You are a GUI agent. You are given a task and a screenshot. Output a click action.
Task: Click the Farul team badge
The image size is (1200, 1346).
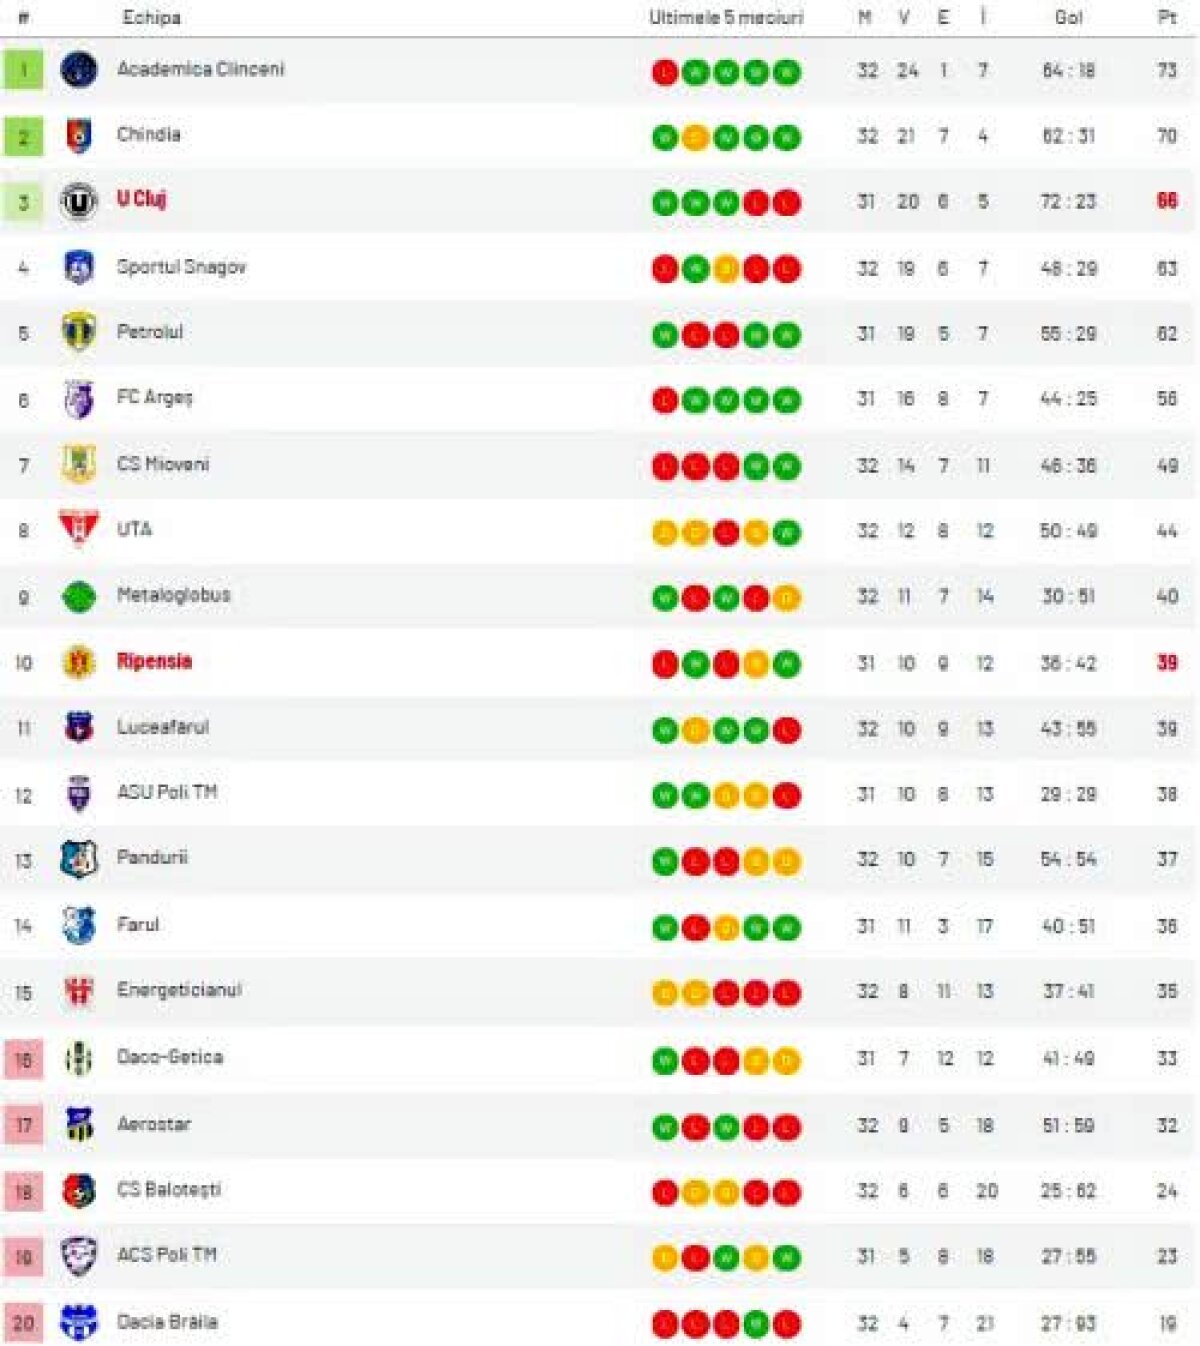[x=79, y=926]
